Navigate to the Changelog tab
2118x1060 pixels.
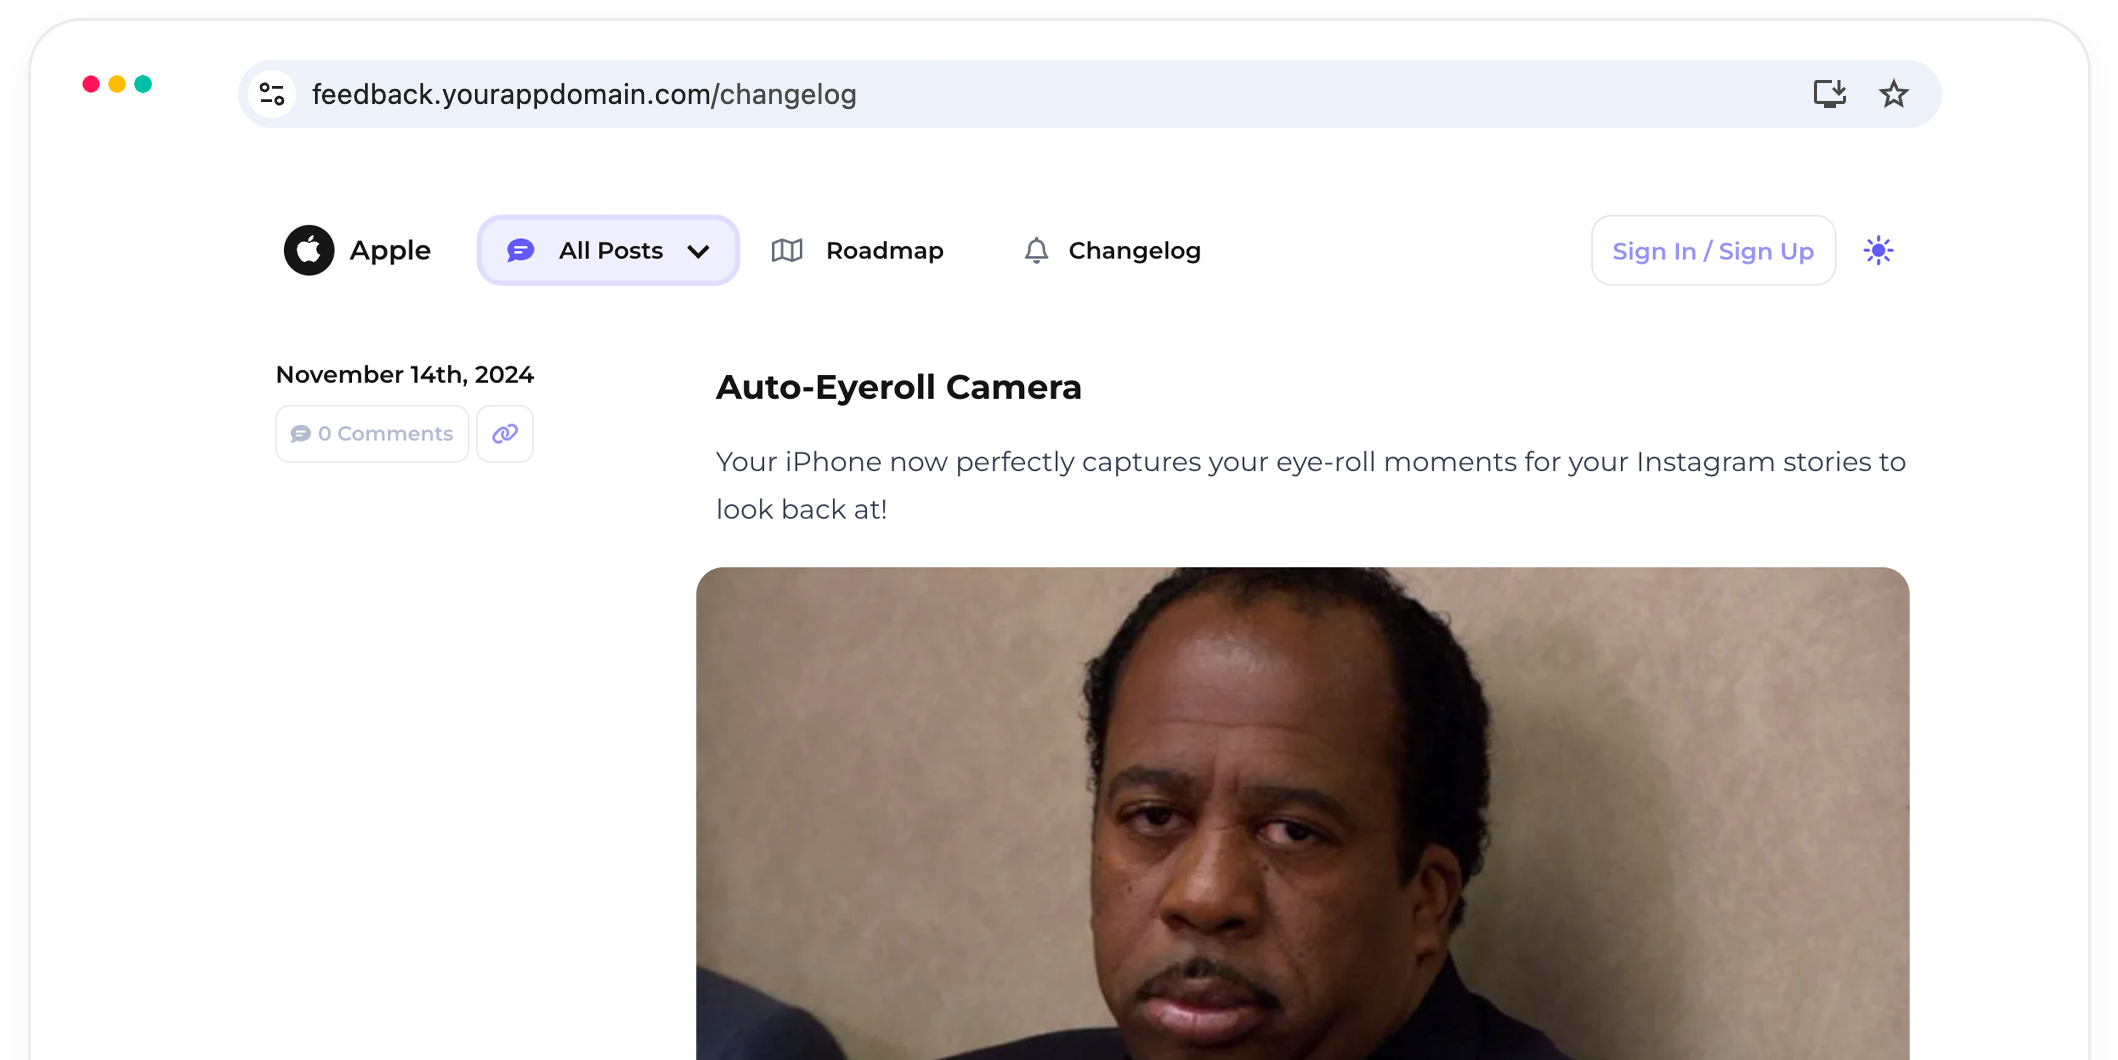coord(1134,250)
